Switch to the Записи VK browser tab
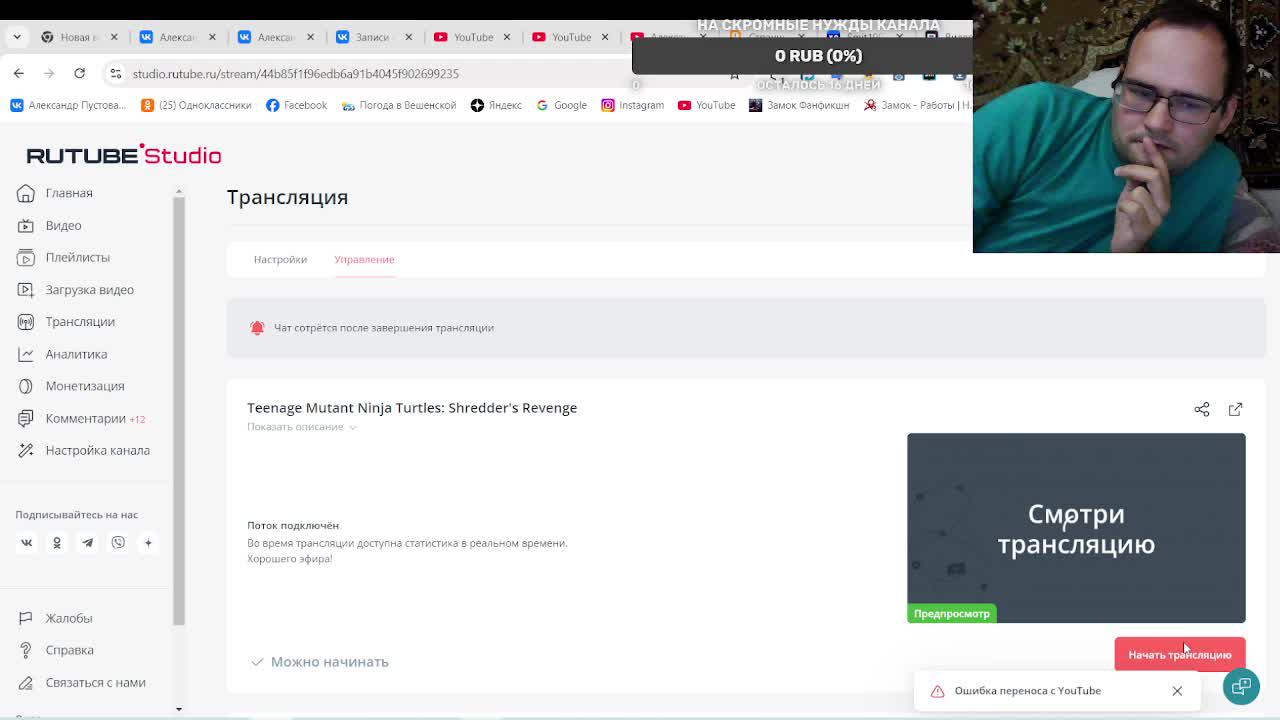 (372, 37)
